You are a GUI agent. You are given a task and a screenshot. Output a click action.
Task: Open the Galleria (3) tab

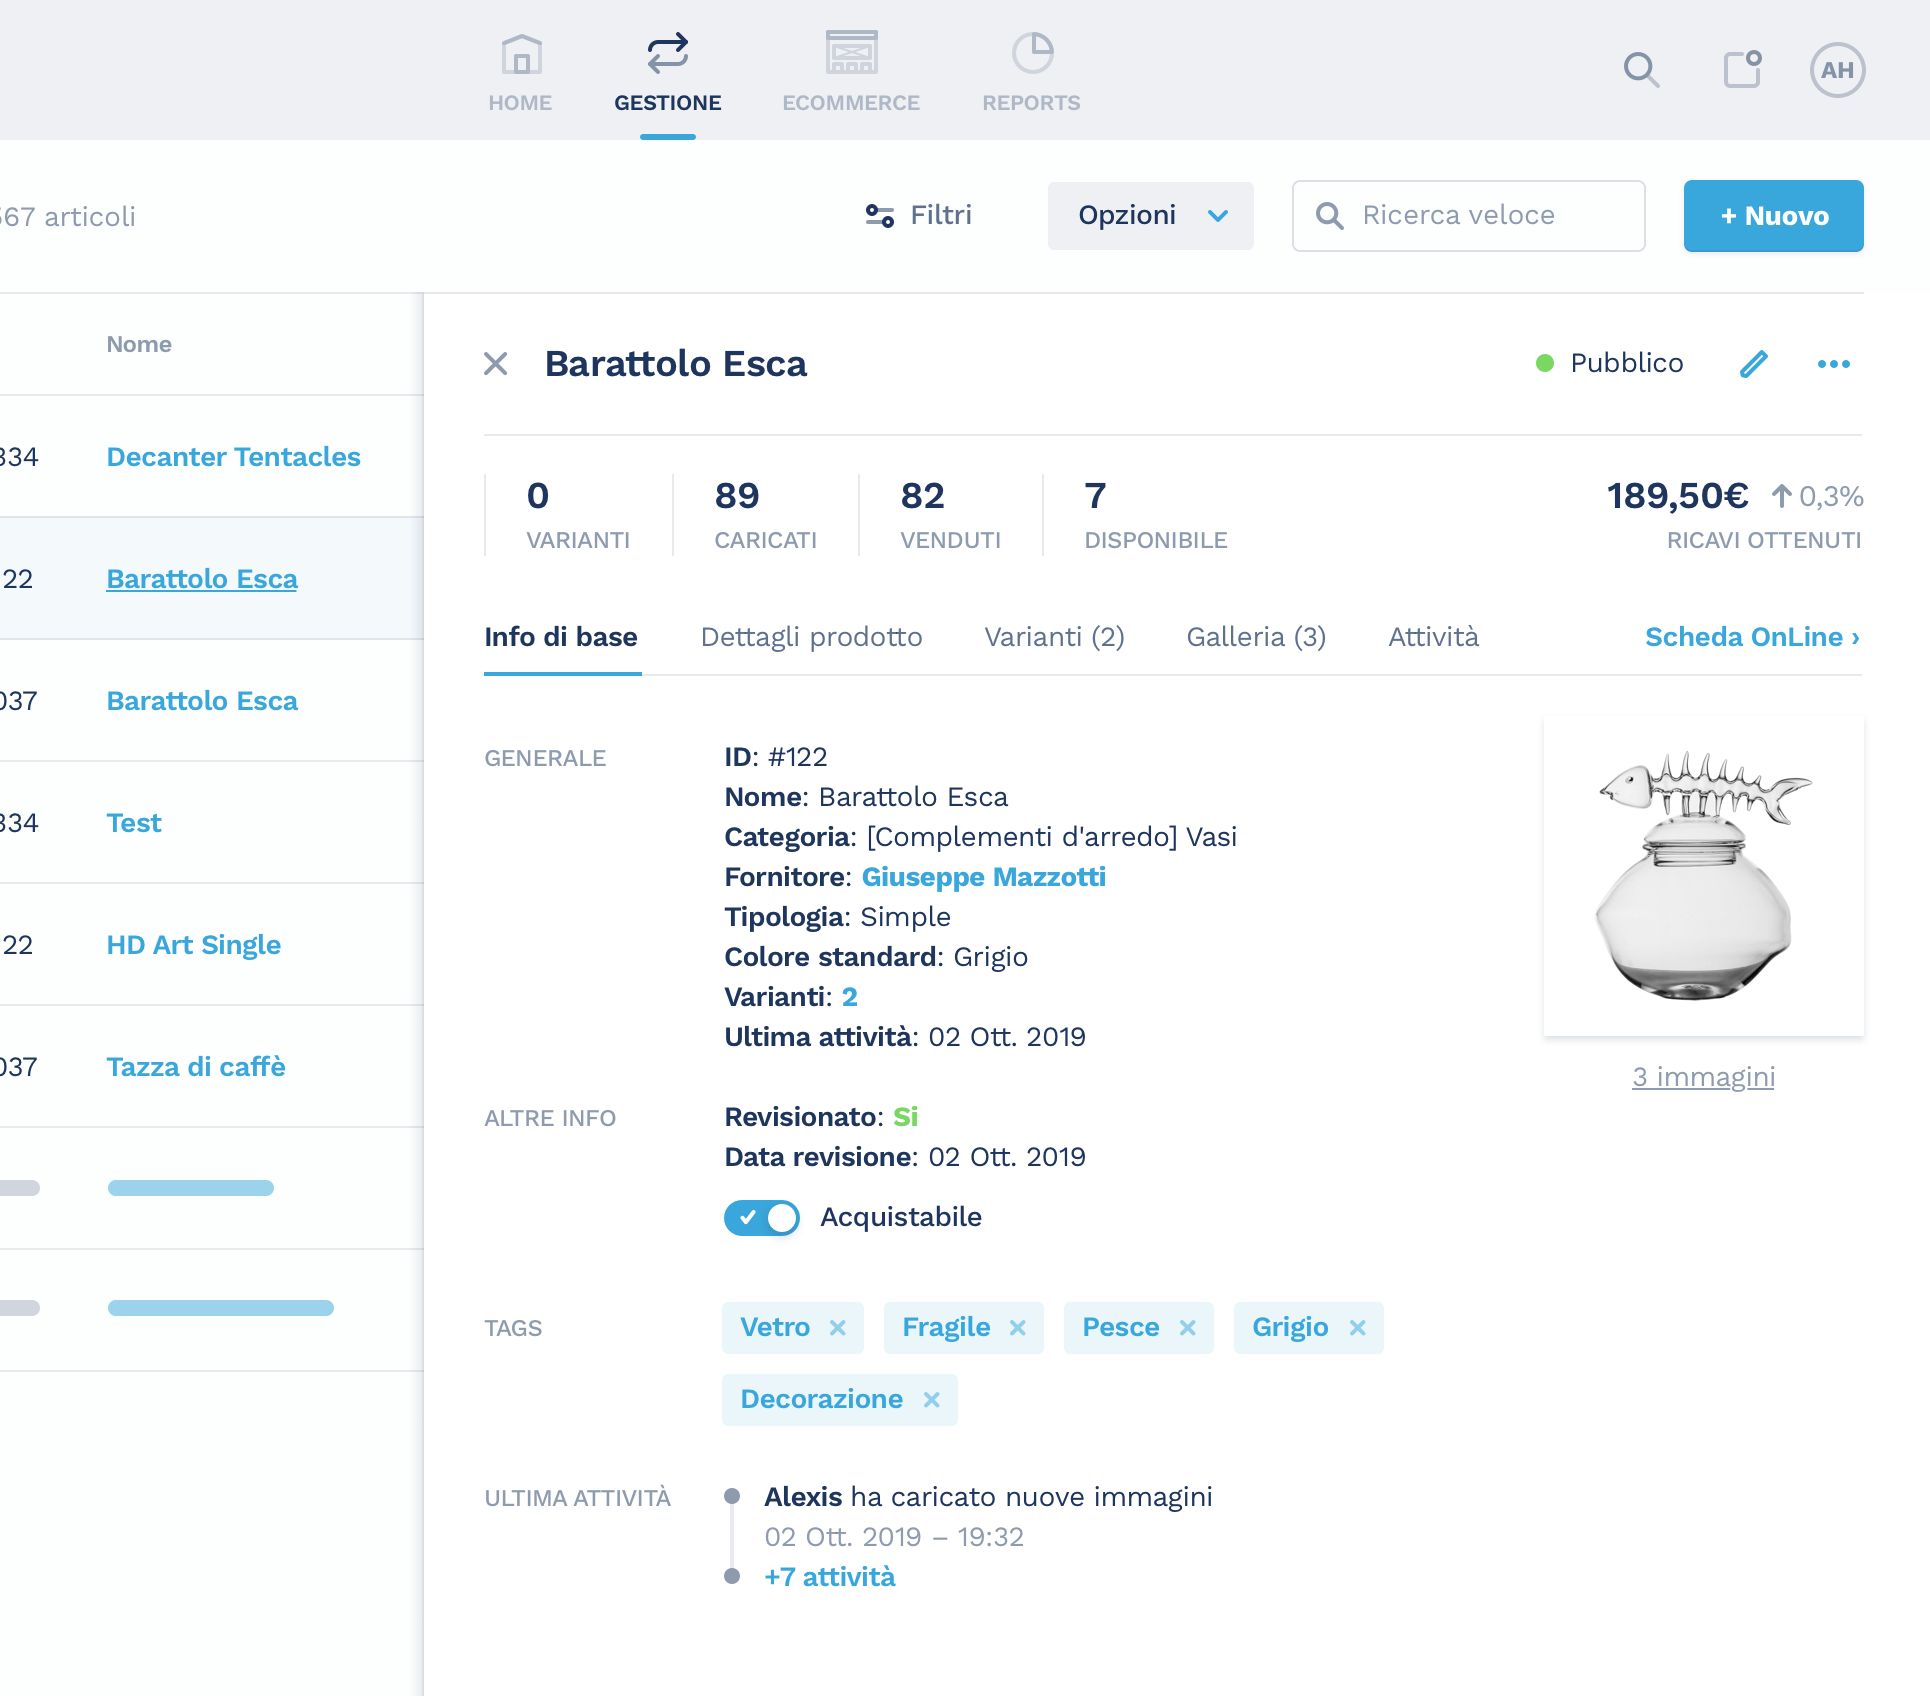(x=1255, y=637)
